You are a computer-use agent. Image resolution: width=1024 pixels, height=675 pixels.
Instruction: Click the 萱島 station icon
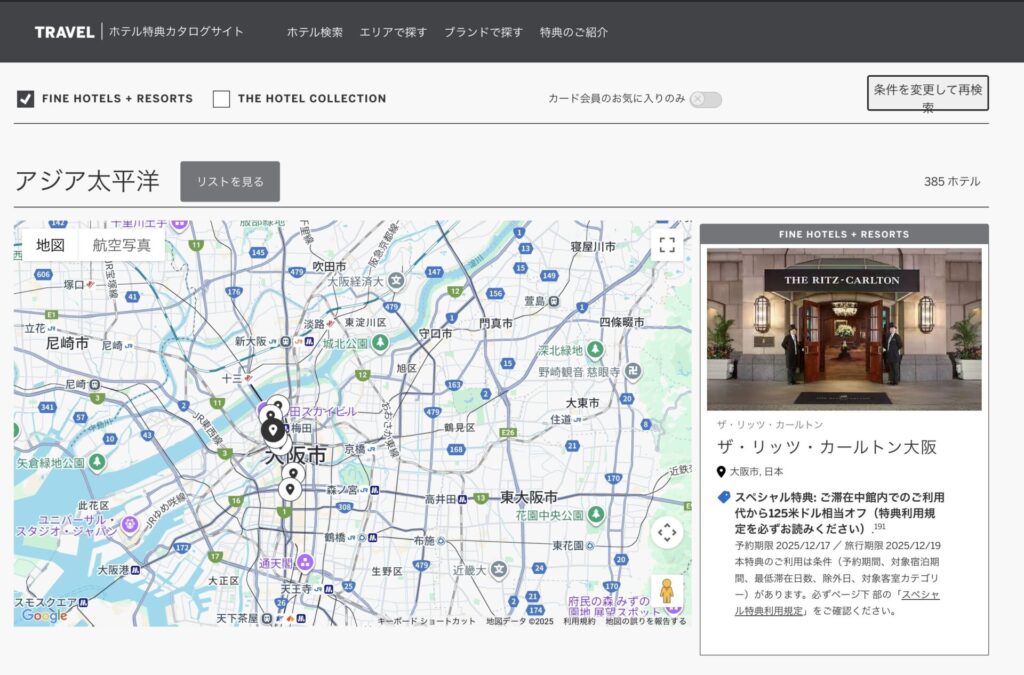pyautogui.click(x=554, y=301)
